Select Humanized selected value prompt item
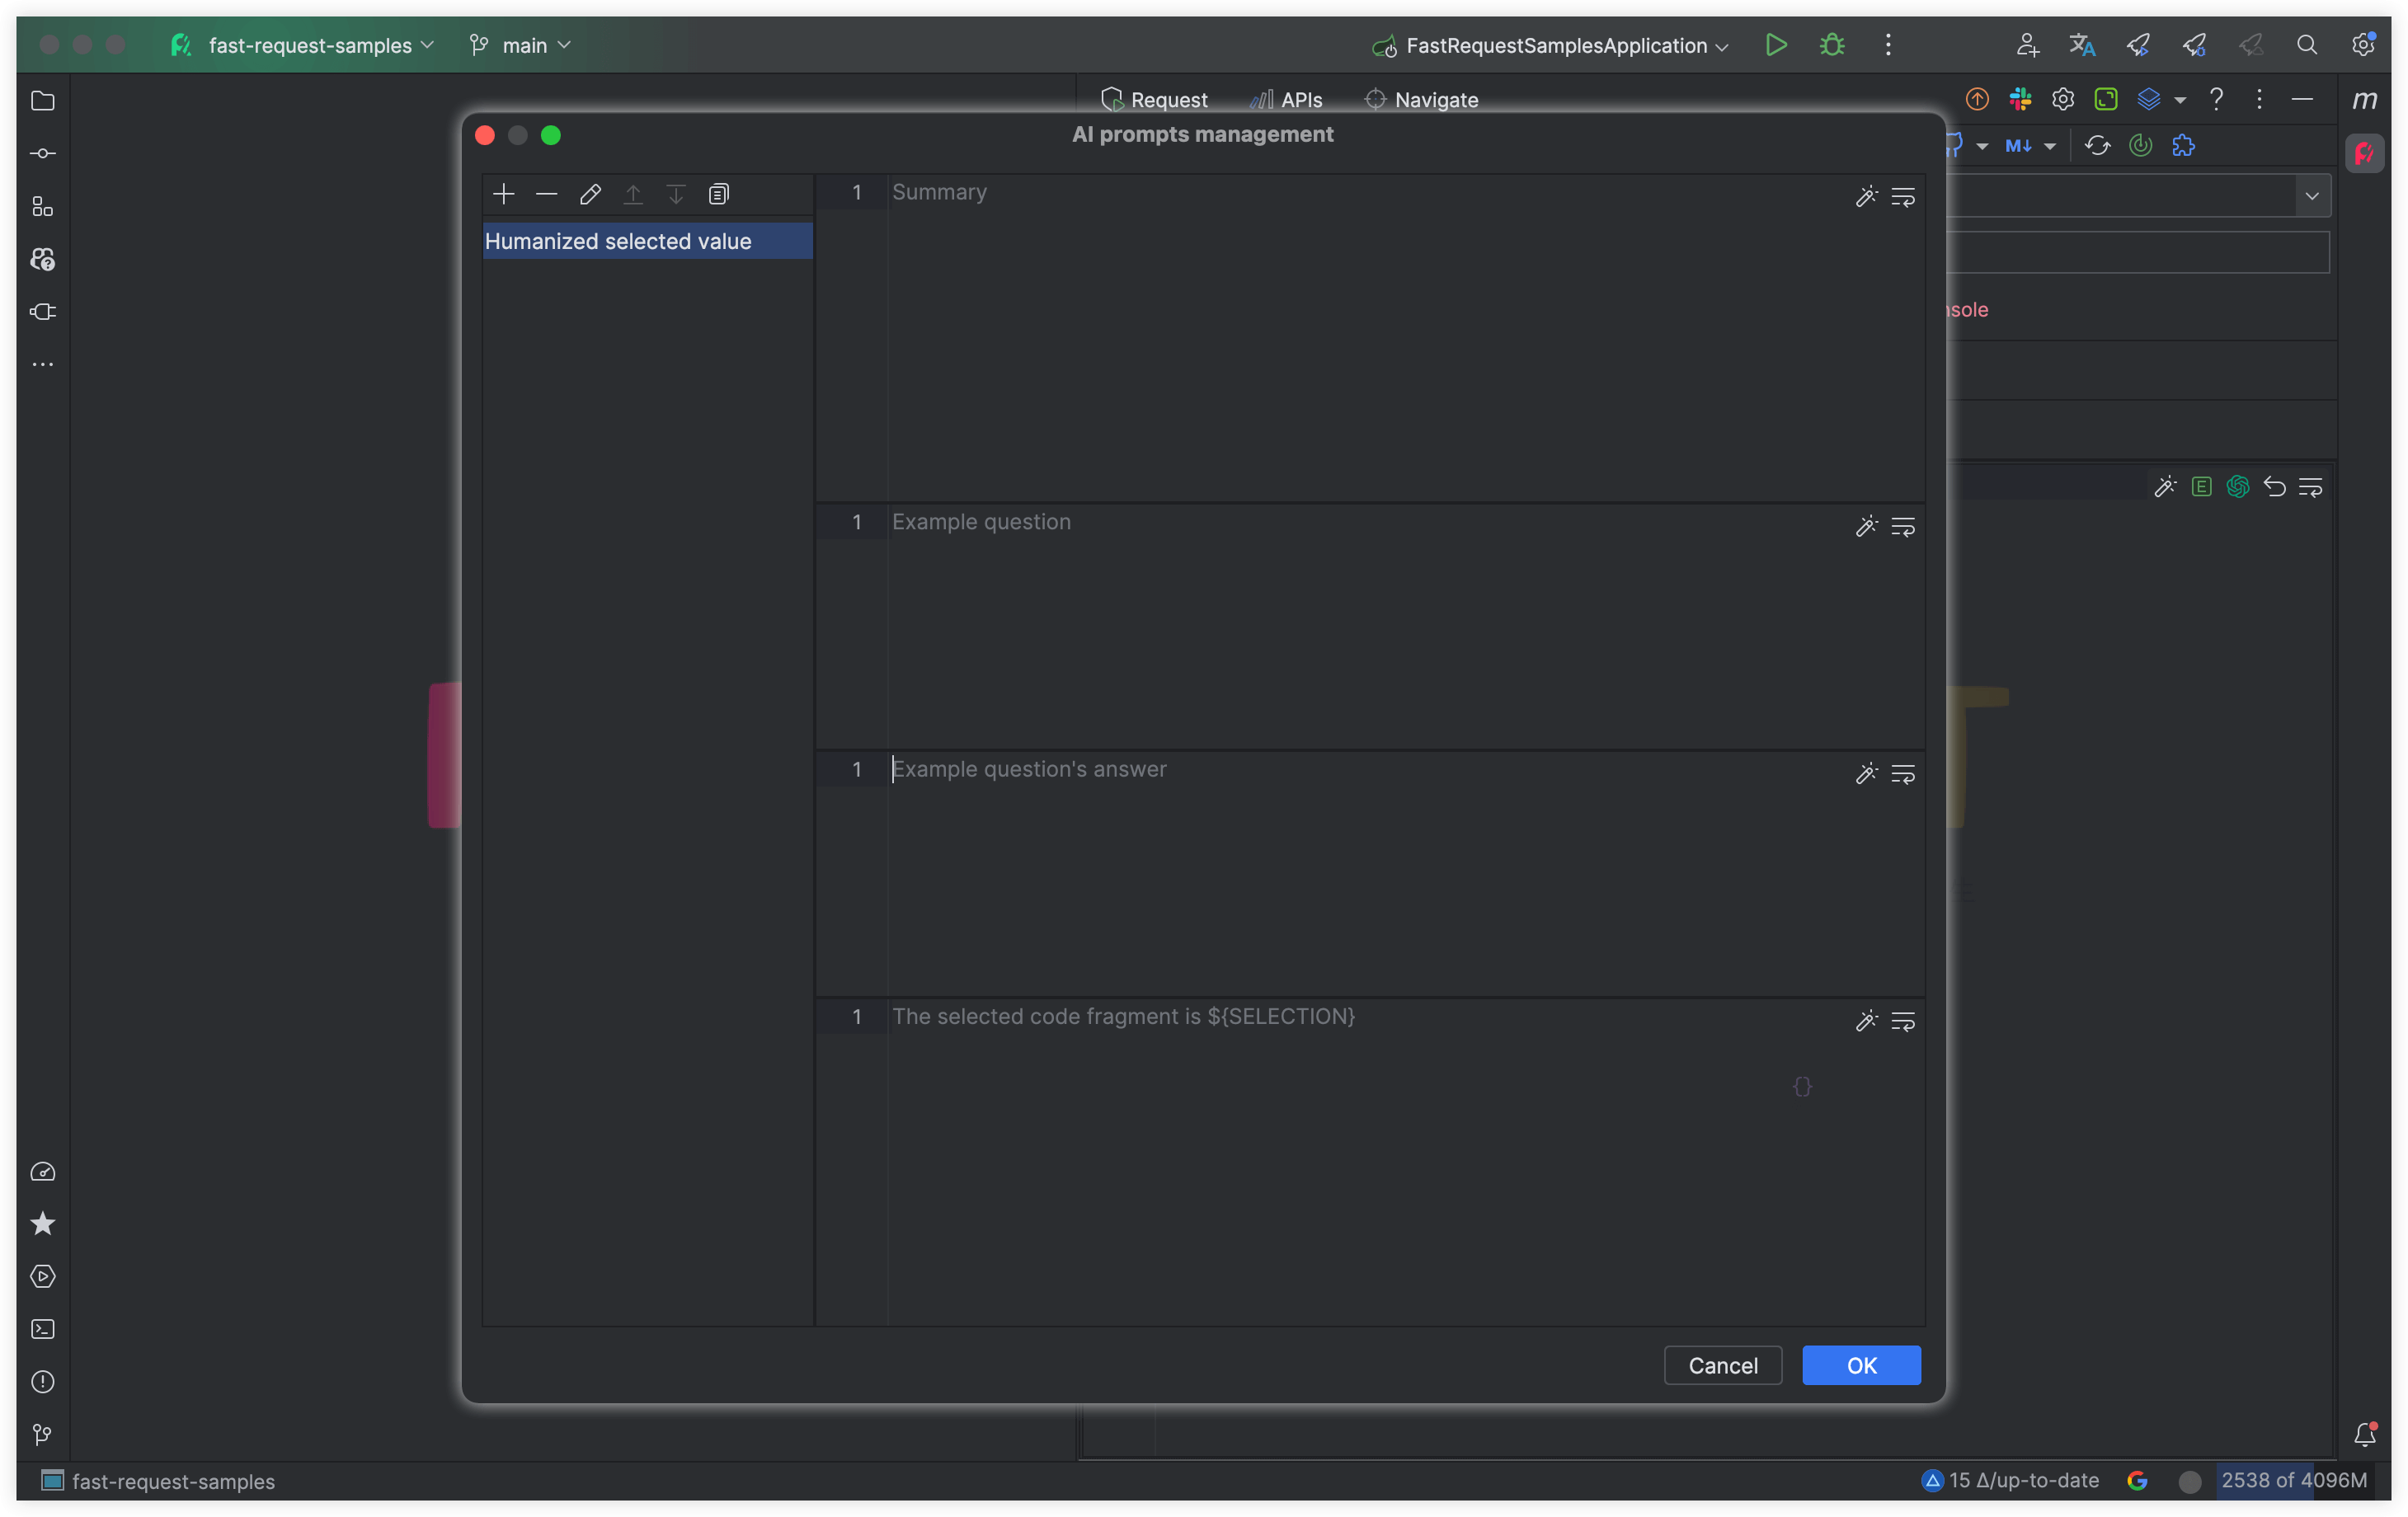Screen dimensions: 2408x1517 618,241
